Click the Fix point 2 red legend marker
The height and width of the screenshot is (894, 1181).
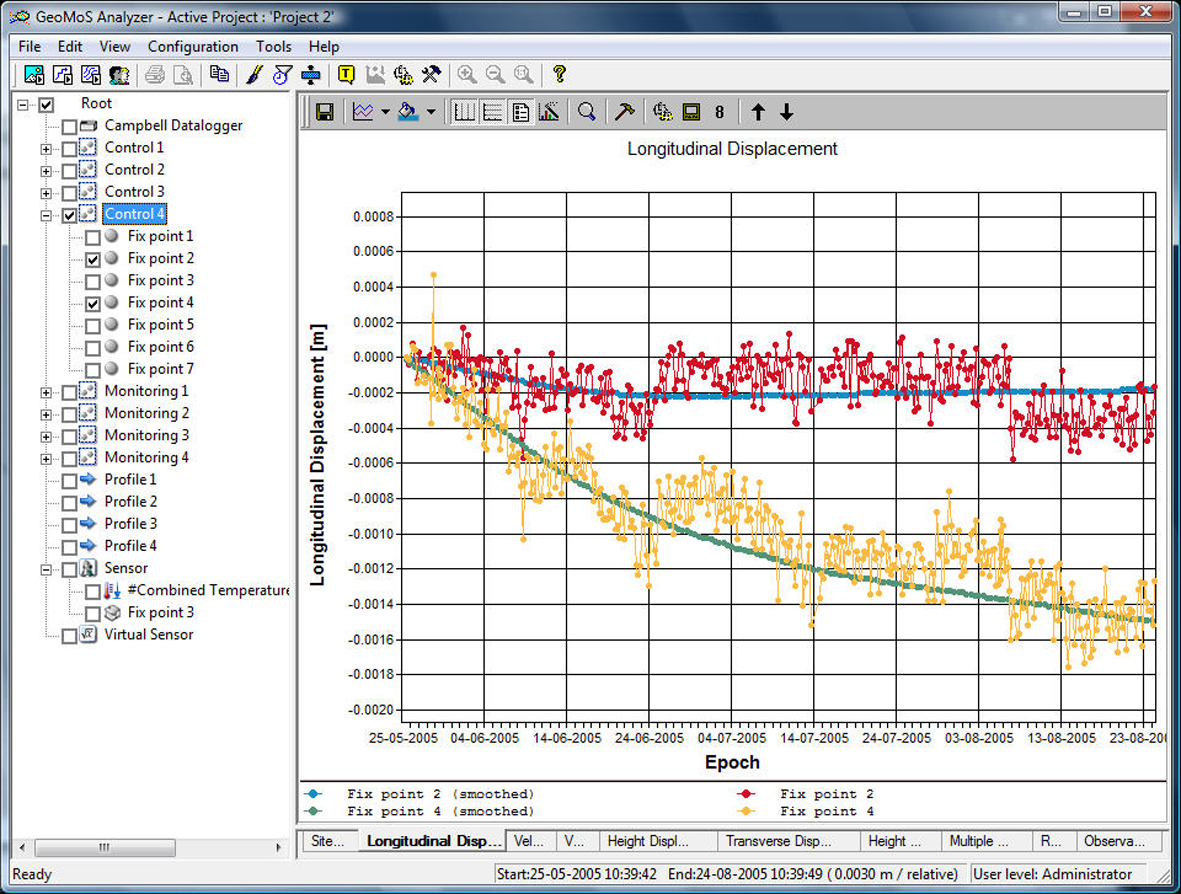[x=746, y=794]
